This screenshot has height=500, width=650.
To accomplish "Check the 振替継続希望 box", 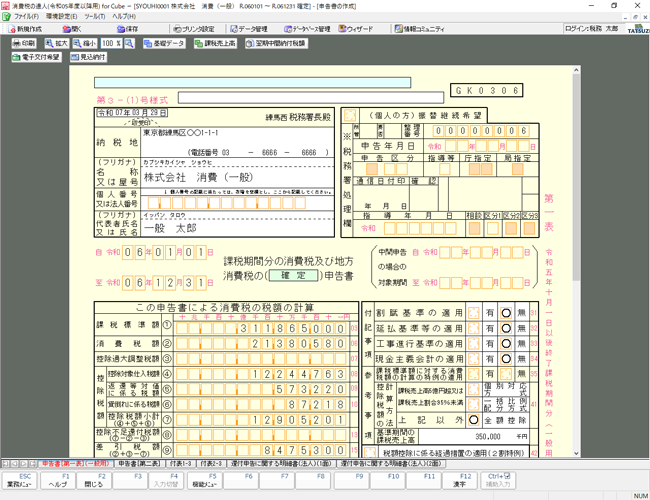I will tap(350, 116).
